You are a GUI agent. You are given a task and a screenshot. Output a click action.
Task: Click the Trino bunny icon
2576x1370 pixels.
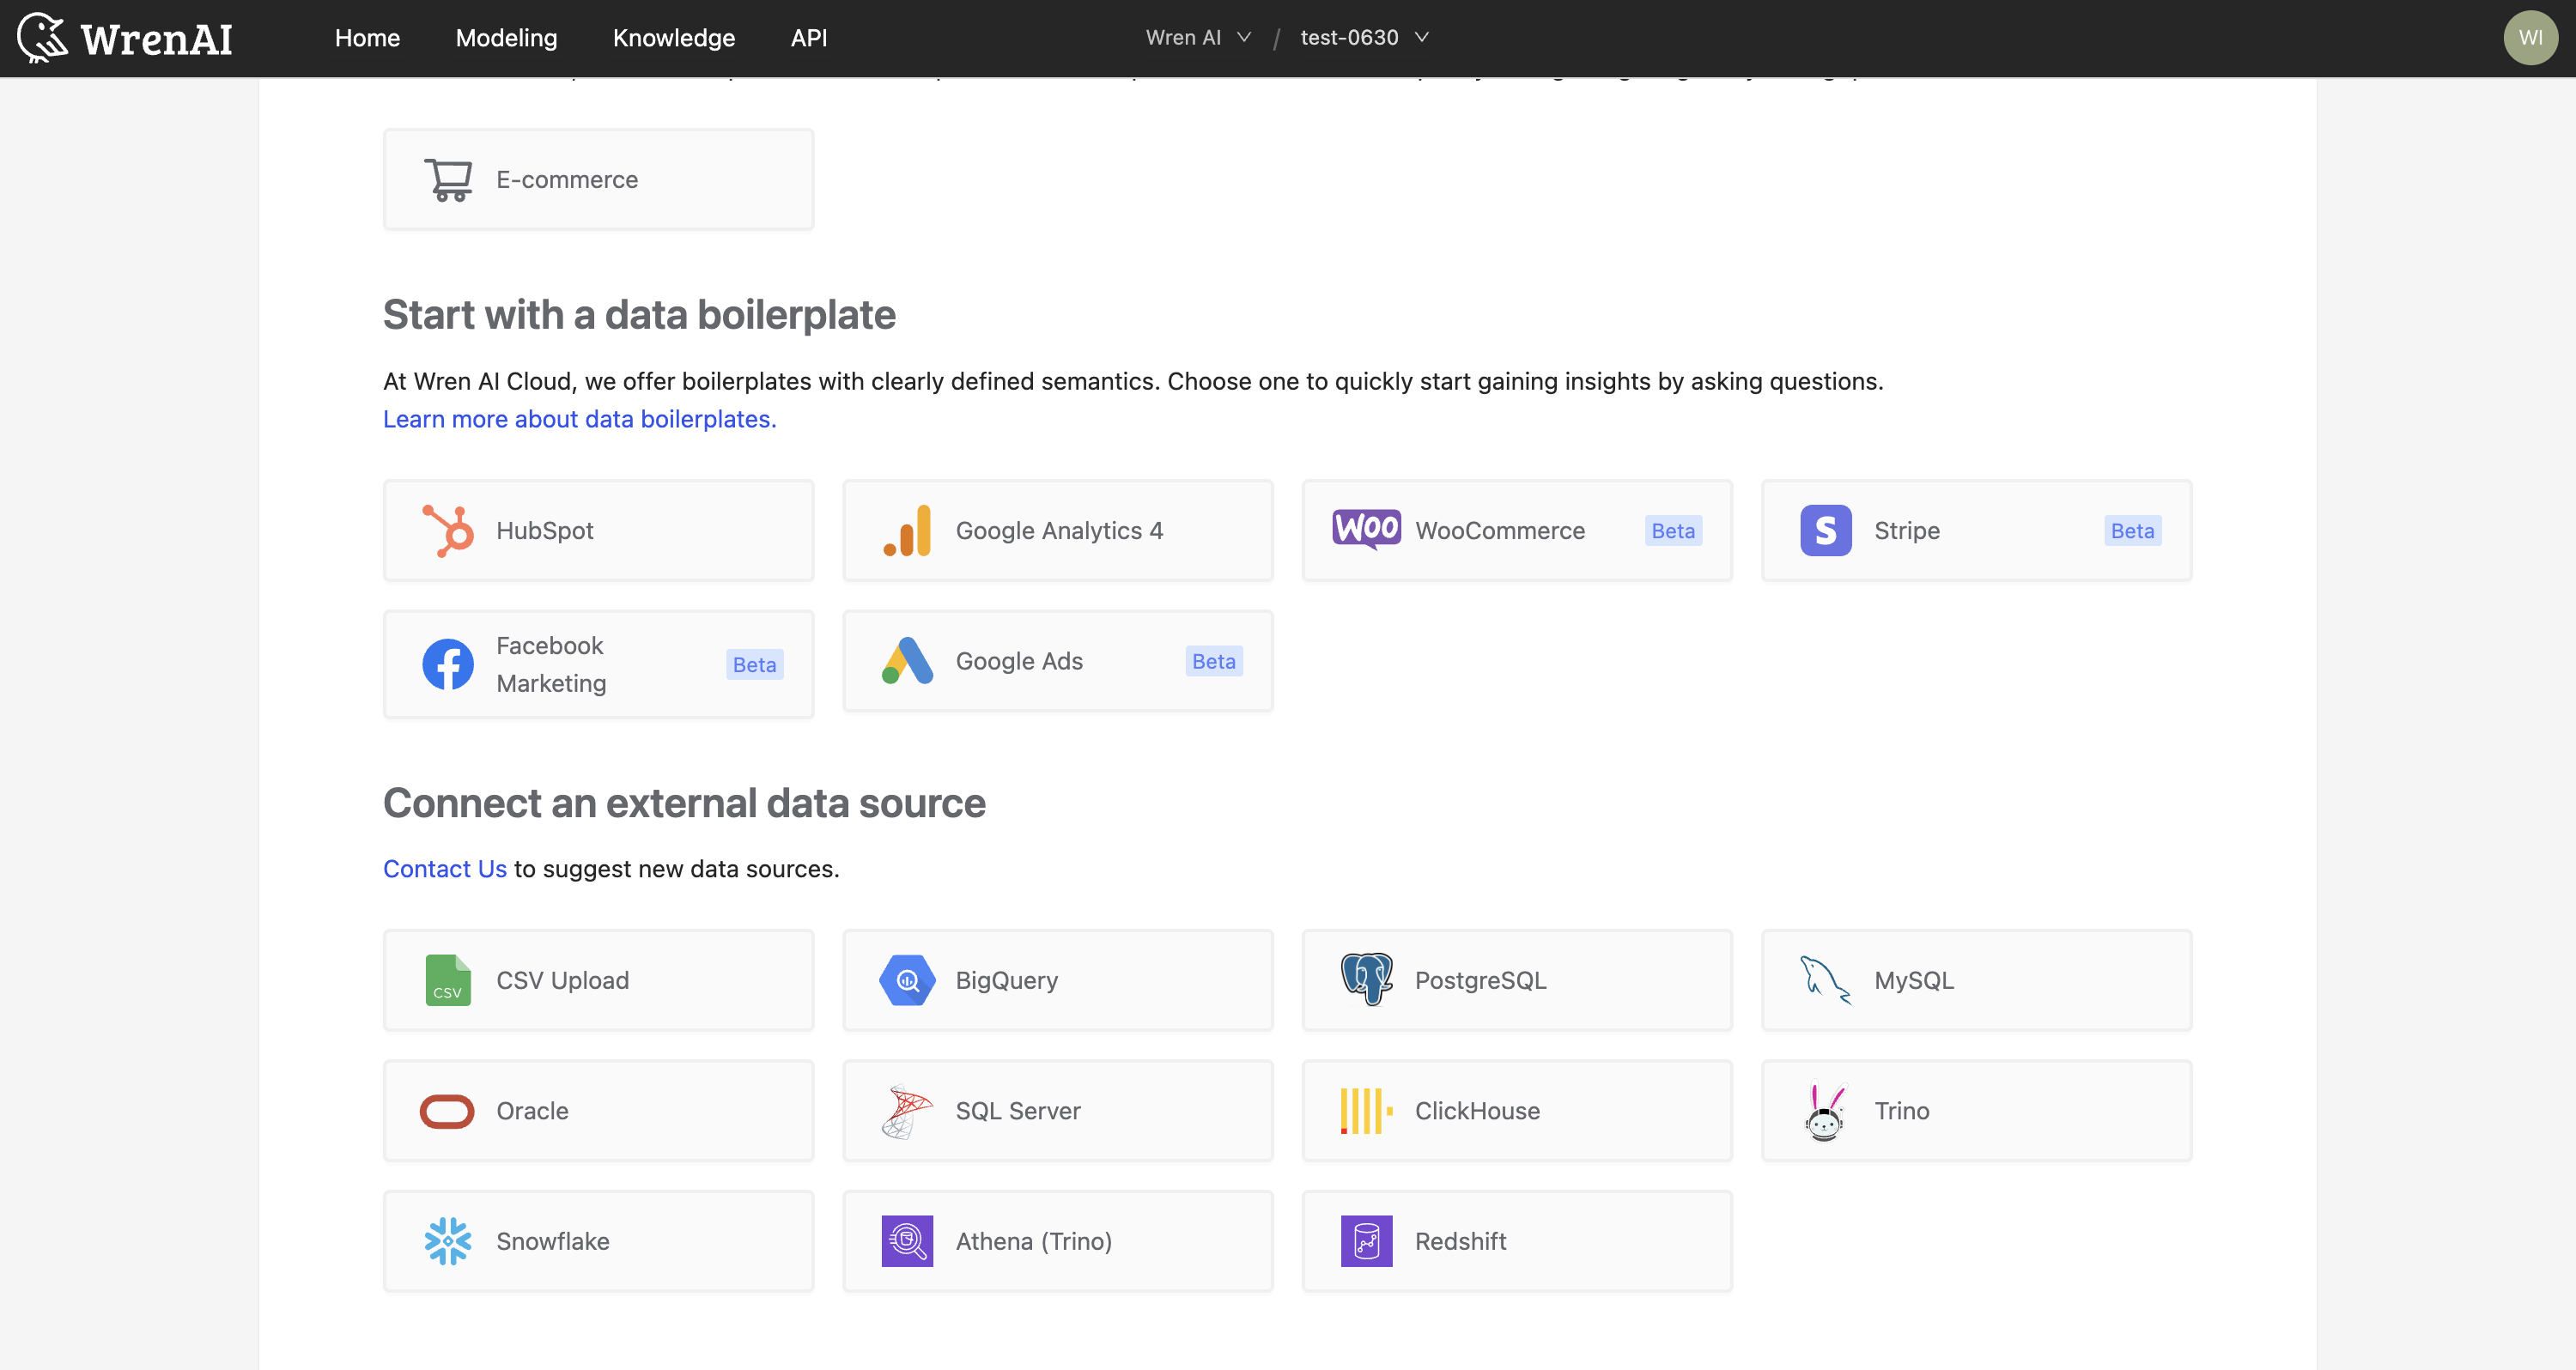point(1826,1112)
